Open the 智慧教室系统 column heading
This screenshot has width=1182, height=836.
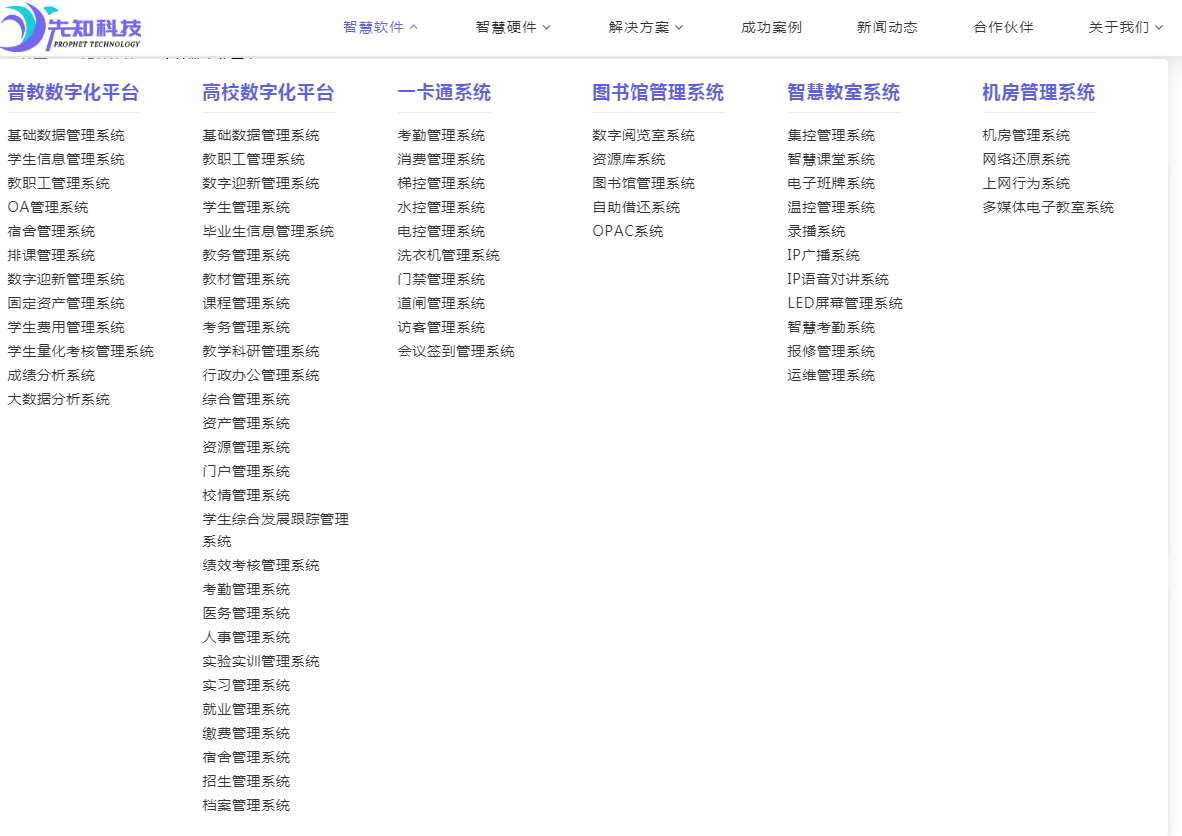[x=844, y=93]
